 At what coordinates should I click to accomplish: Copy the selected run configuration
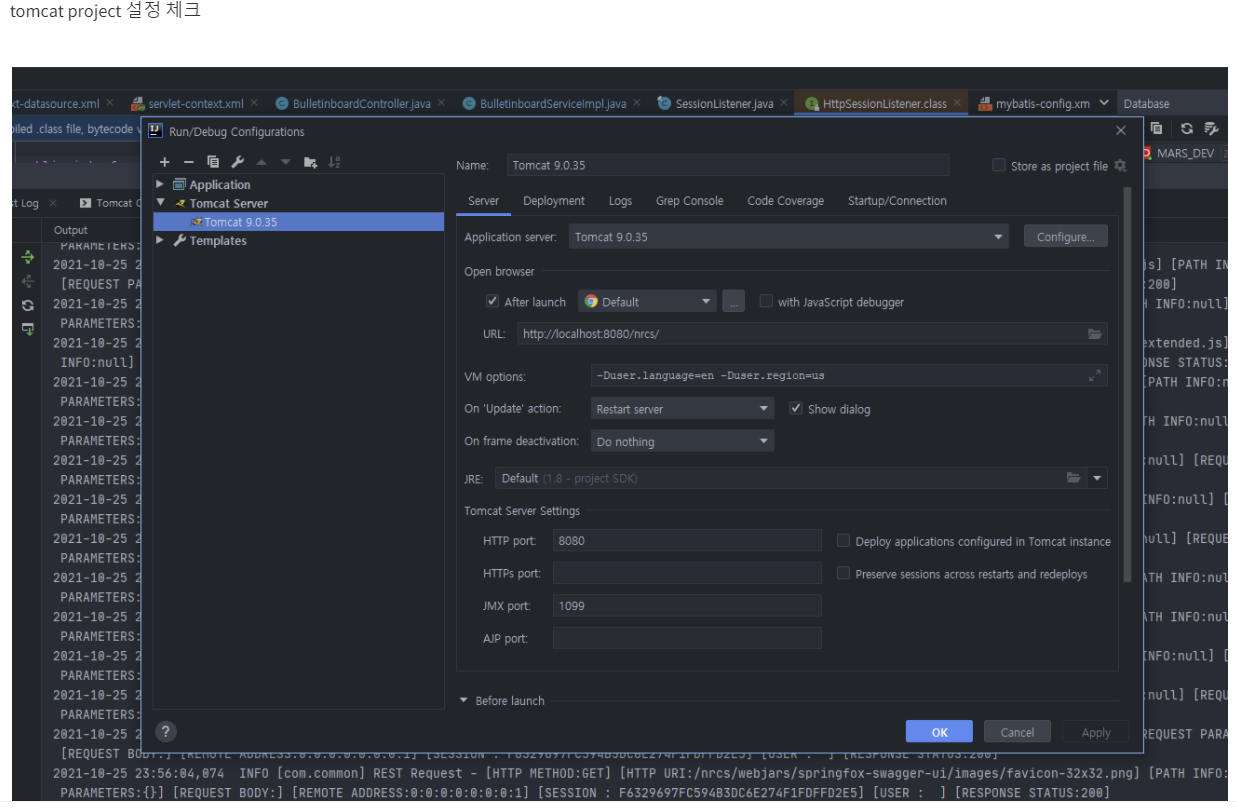213,162
